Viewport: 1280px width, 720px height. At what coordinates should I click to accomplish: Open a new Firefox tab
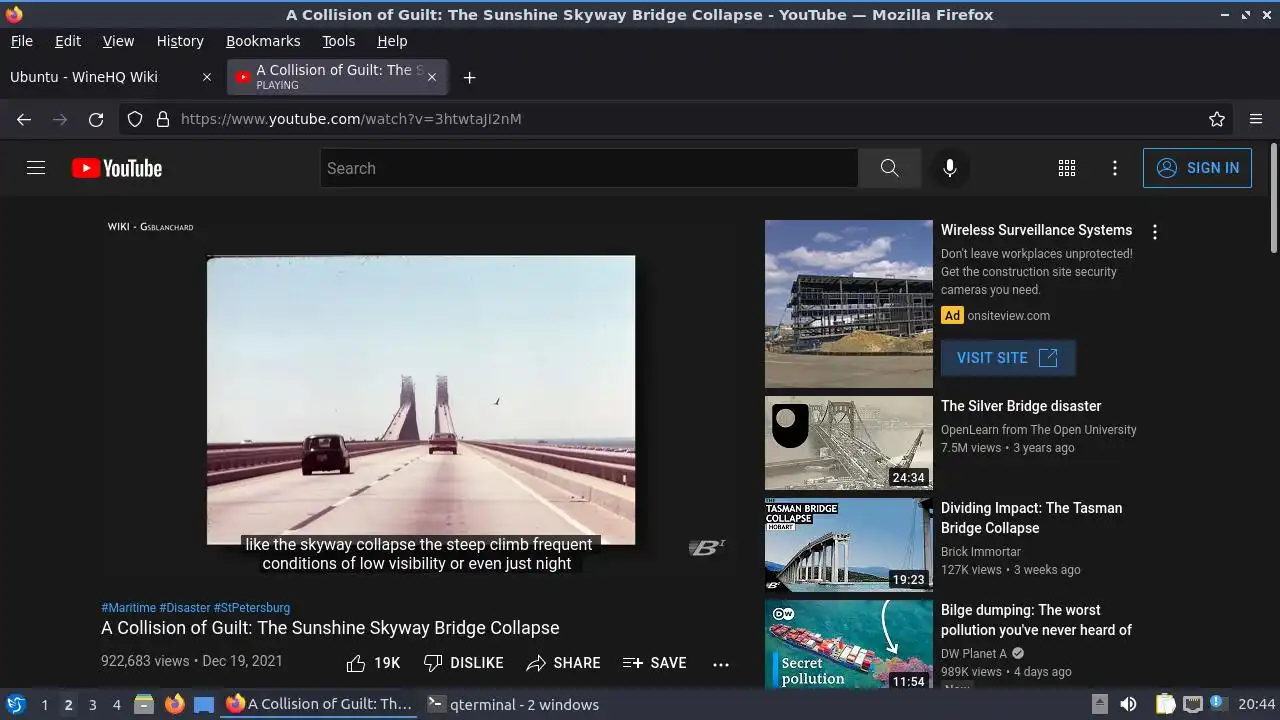point(469,77)
